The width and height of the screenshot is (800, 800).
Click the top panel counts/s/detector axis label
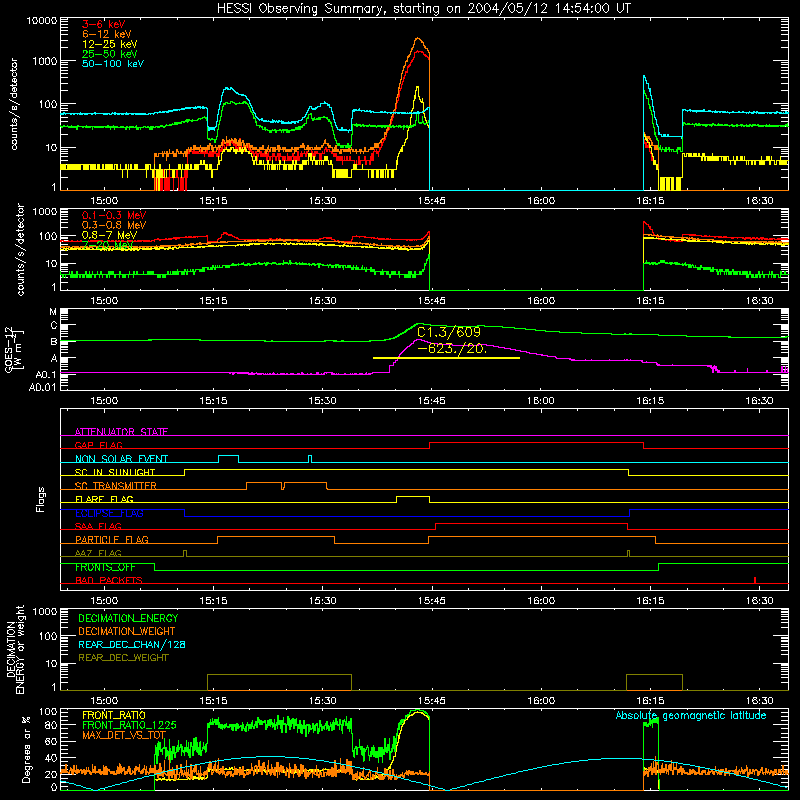tap(14, 104)
